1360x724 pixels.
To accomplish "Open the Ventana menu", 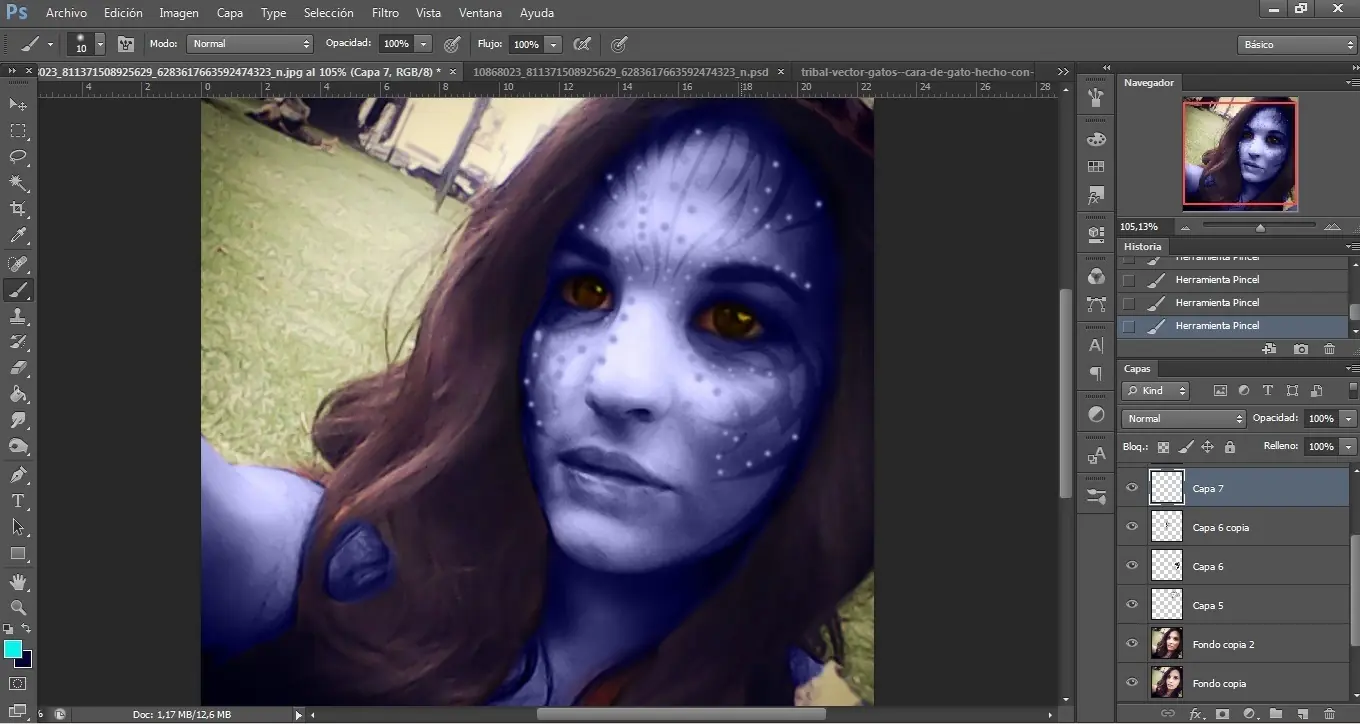I will coord(480,13).
